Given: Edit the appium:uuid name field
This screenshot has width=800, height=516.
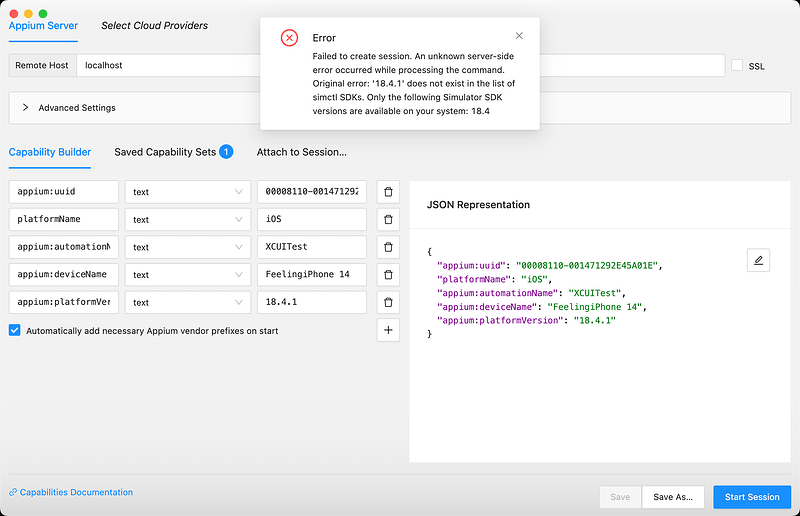Looking at the screenshot, I should [x=64, y=192].
